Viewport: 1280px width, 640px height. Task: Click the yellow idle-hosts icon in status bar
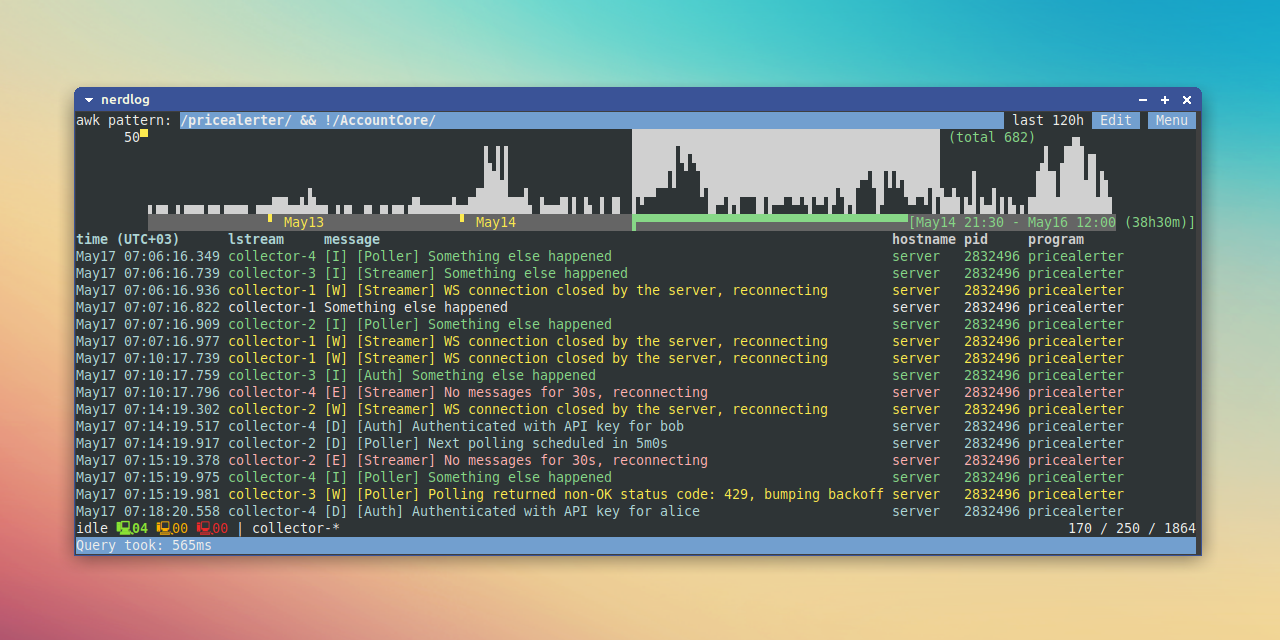[165, 528]
